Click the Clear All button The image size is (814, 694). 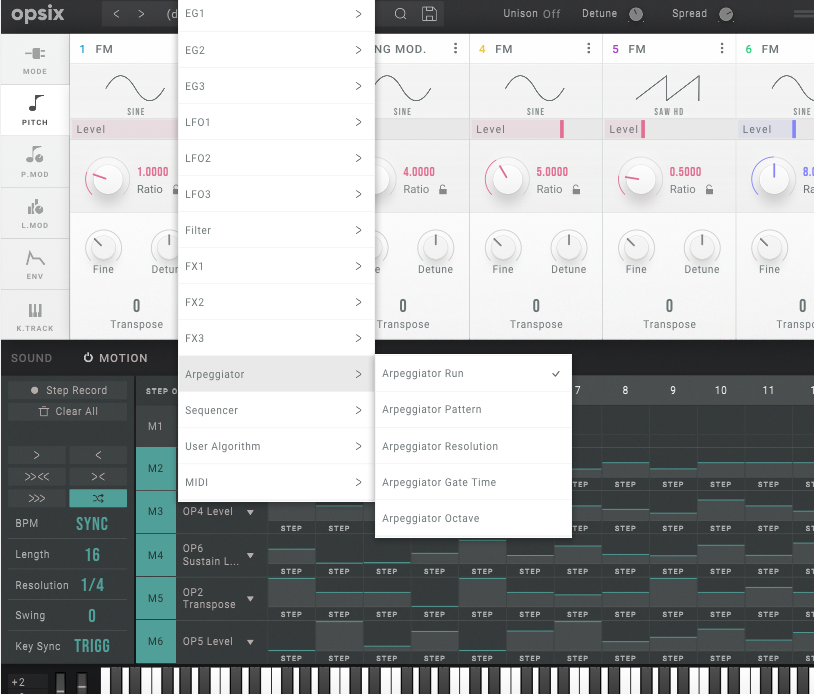point(68,411)
